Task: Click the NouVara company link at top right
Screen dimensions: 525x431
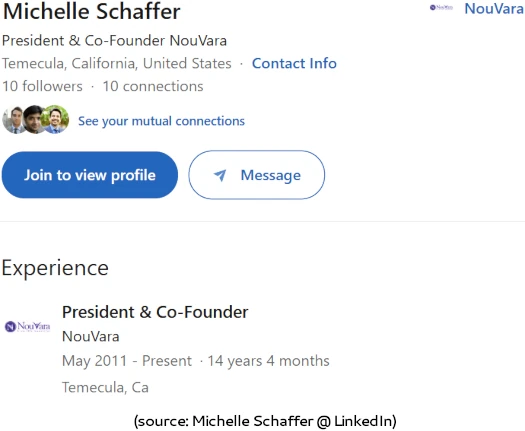Action: [494, 9]
